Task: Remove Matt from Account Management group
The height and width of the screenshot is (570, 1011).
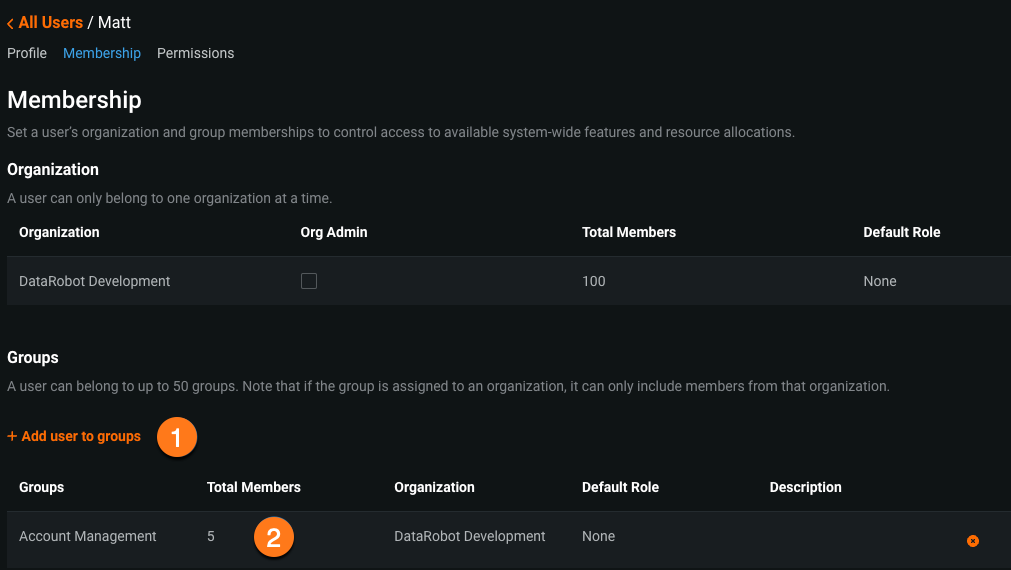Action: (972, 541)
